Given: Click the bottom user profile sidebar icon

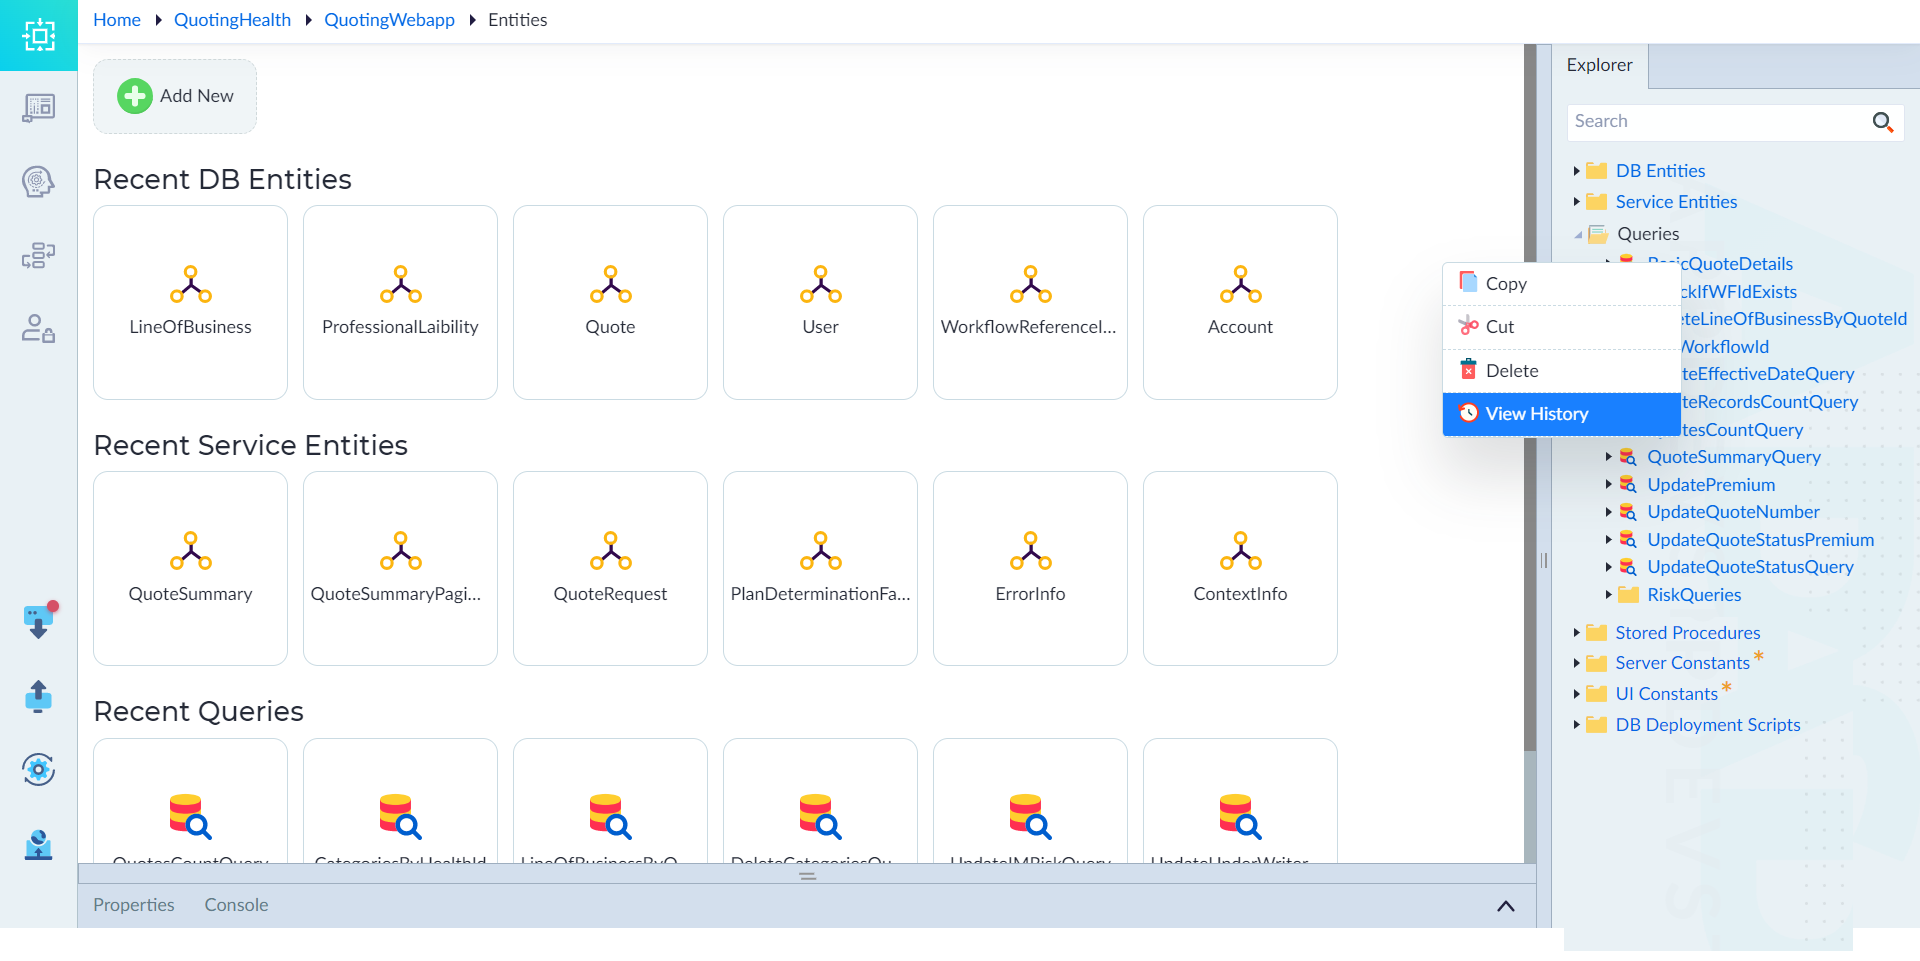Looking at the screenshot, I should (38, 845).
